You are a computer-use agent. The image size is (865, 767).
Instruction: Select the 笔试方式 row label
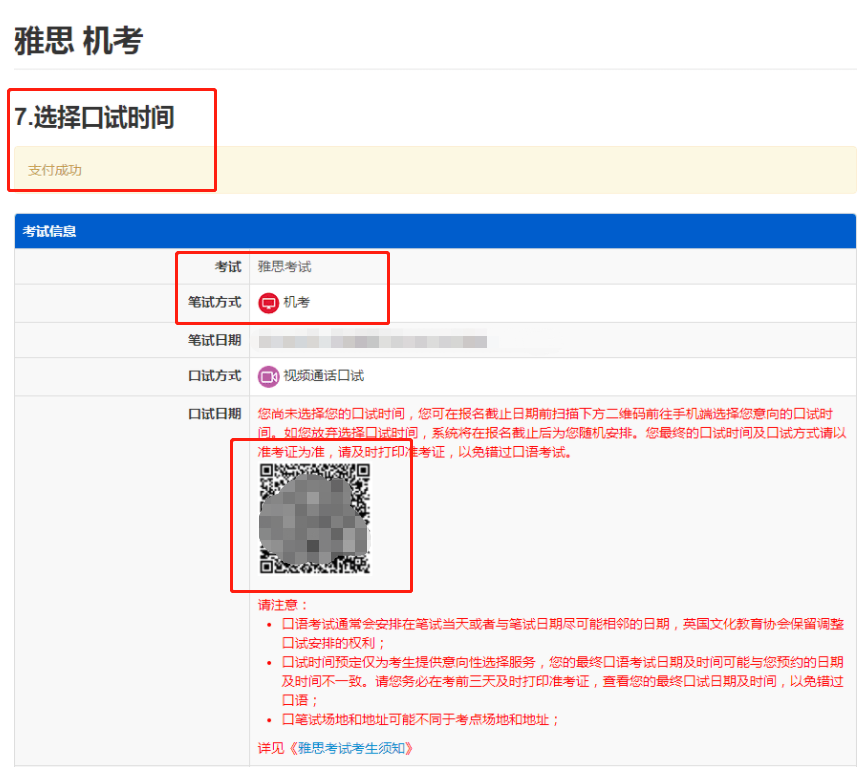pyautogui.click(x=214, y=302)
